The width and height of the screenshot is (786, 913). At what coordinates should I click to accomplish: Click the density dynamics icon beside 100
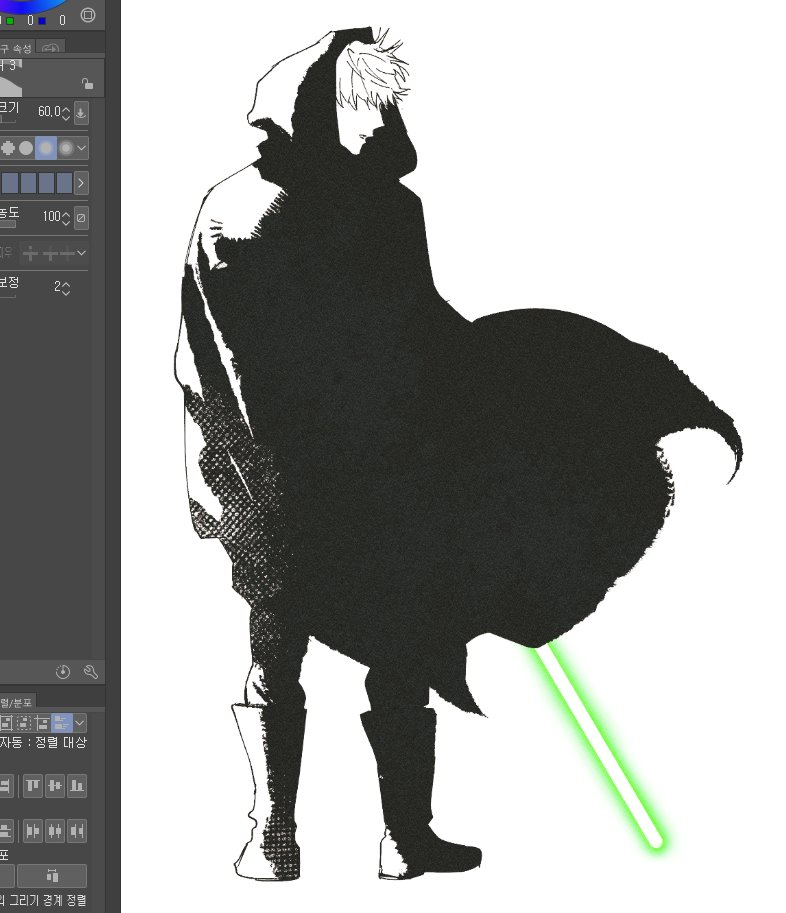coord(81,218)
